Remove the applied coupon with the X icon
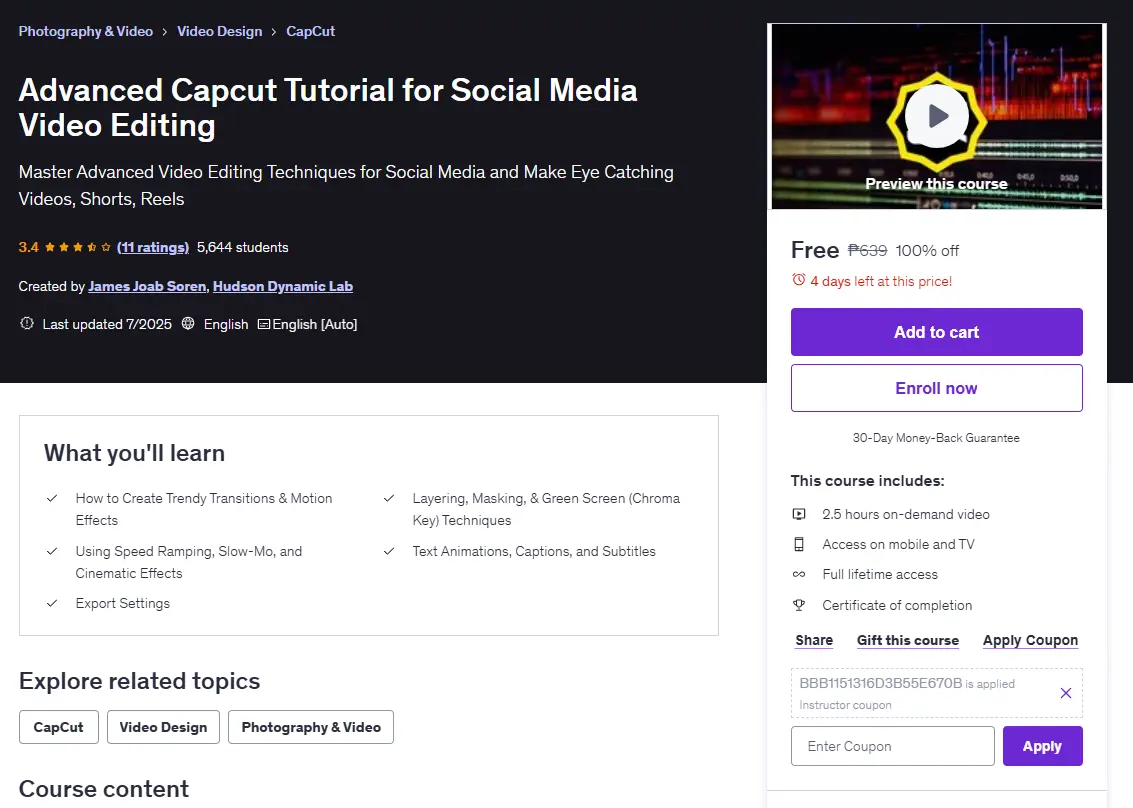The width and height of the screenshot is (1133, 808). point(1065,693)
